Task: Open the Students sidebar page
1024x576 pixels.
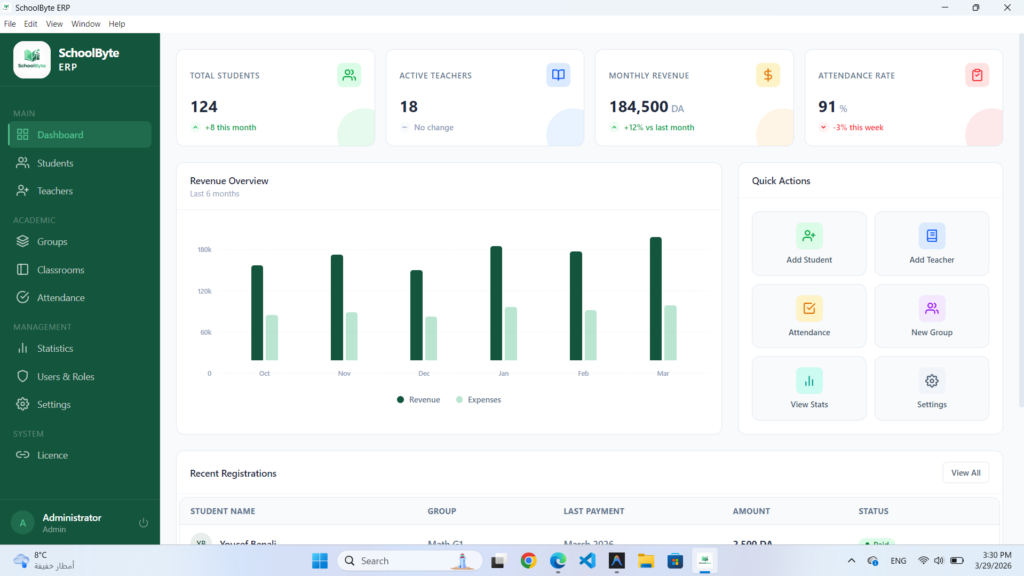Action: coord(80,163)
